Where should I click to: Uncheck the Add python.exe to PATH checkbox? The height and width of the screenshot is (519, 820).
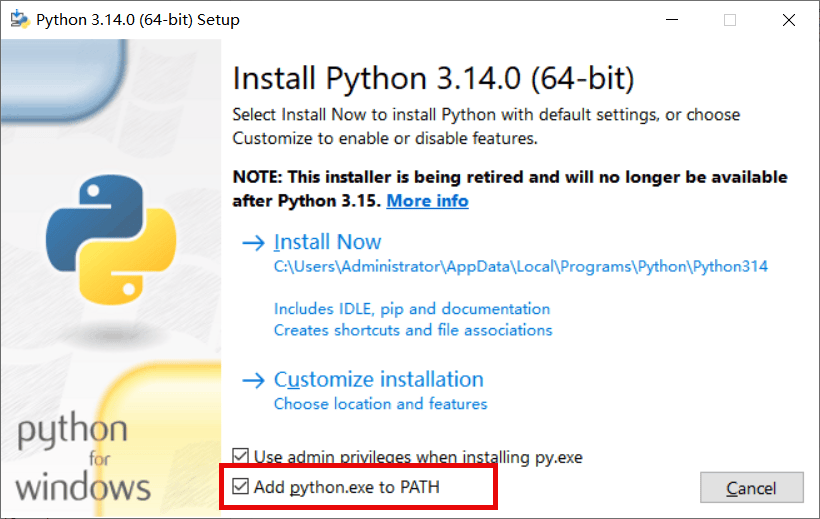(241, 486)
